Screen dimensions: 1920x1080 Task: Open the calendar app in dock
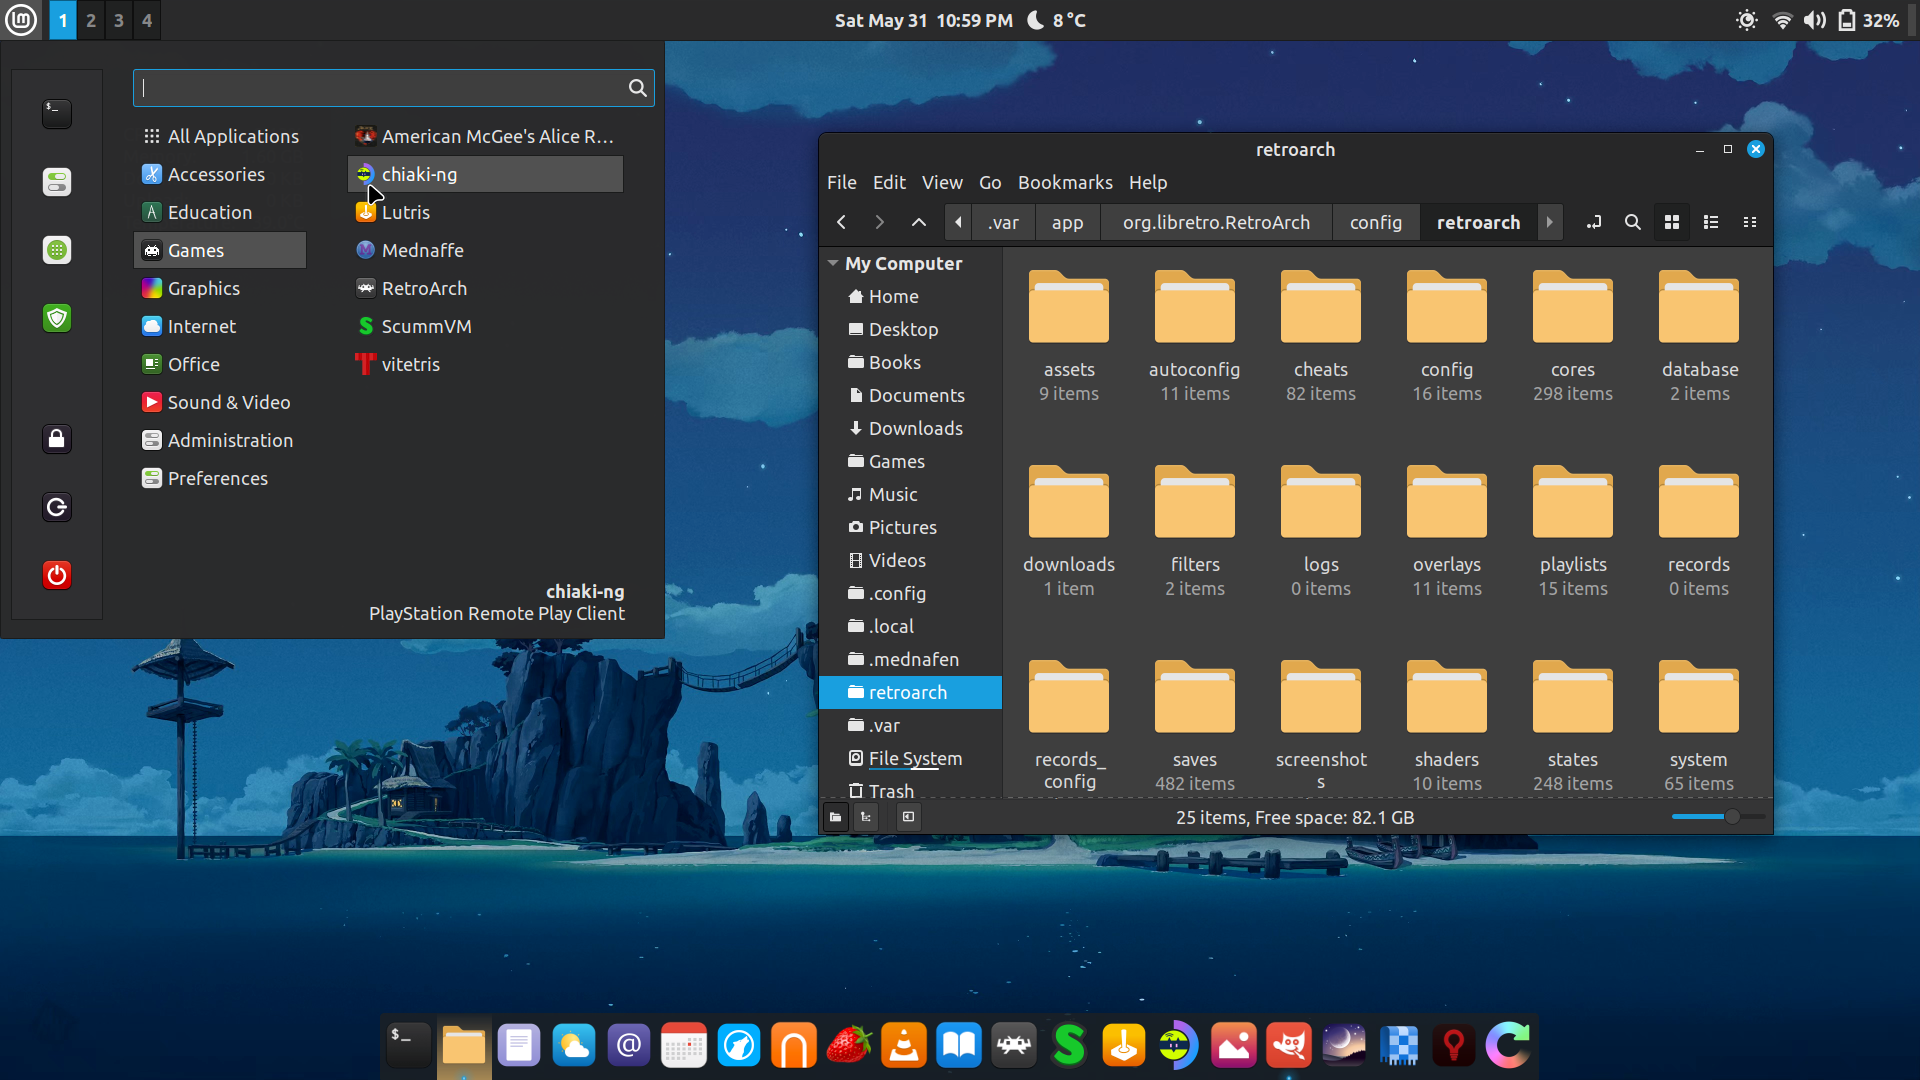(x=684, y=1046)
